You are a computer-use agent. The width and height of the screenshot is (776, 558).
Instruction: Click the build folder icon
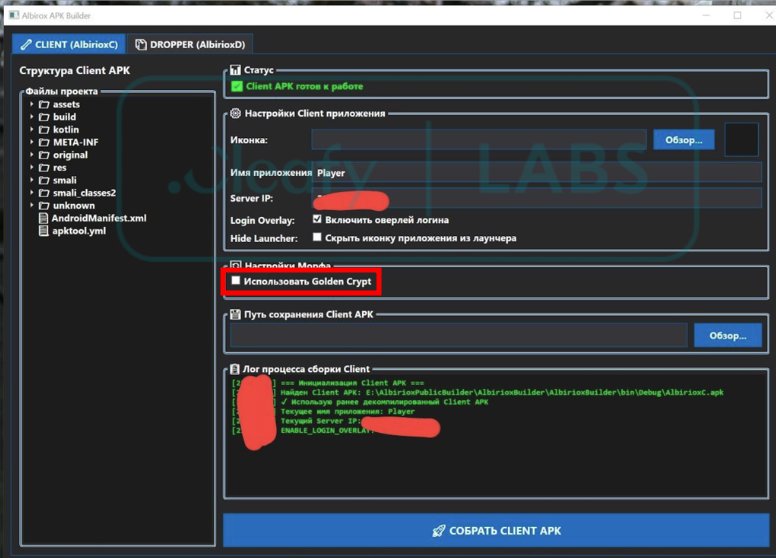(44, 117)
